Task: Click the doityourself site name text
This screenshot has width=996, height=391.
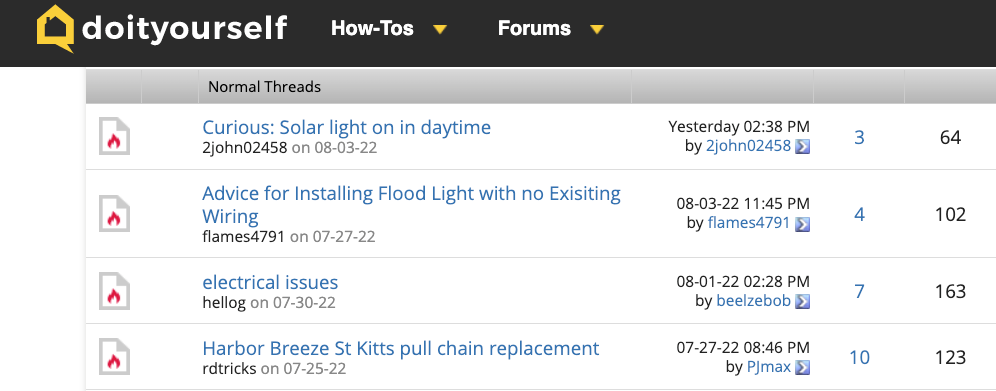Action: coord(184,29)
